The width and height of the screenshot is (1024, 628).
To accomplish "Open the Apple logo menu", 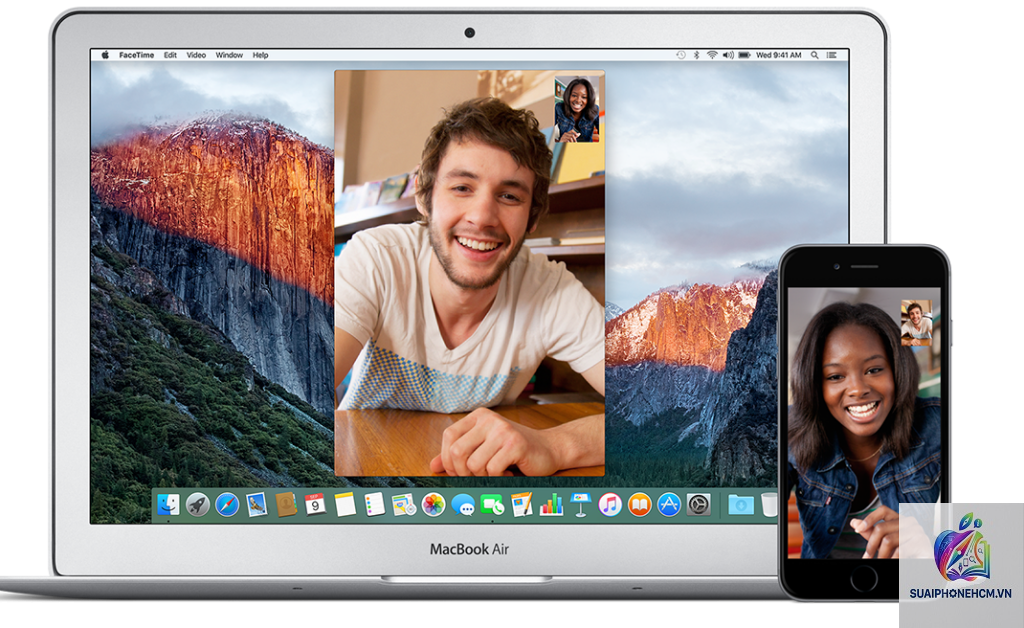I will tap(105, 55).
